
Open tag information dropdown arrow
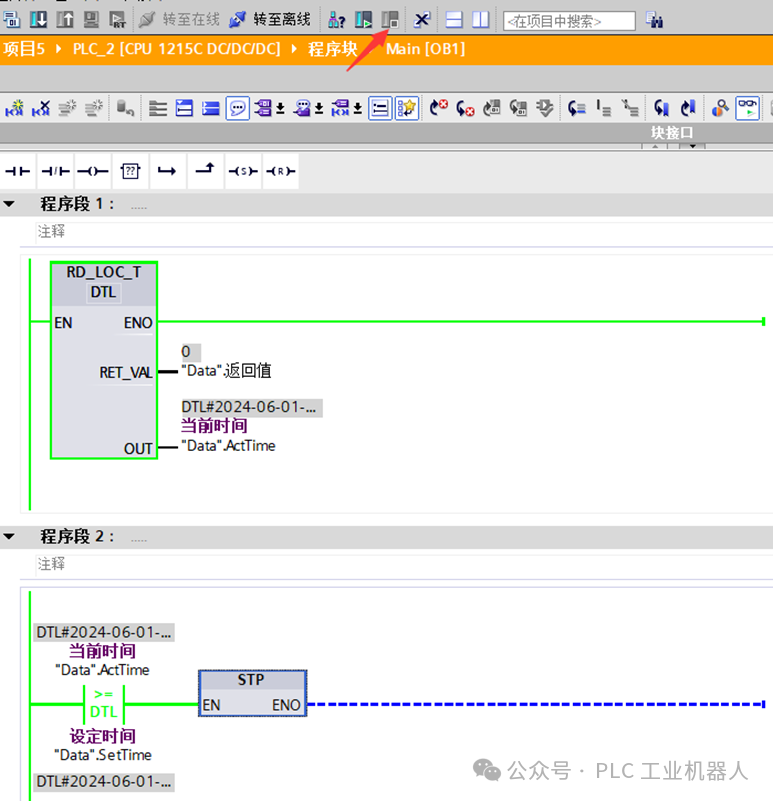pos(319,109)
